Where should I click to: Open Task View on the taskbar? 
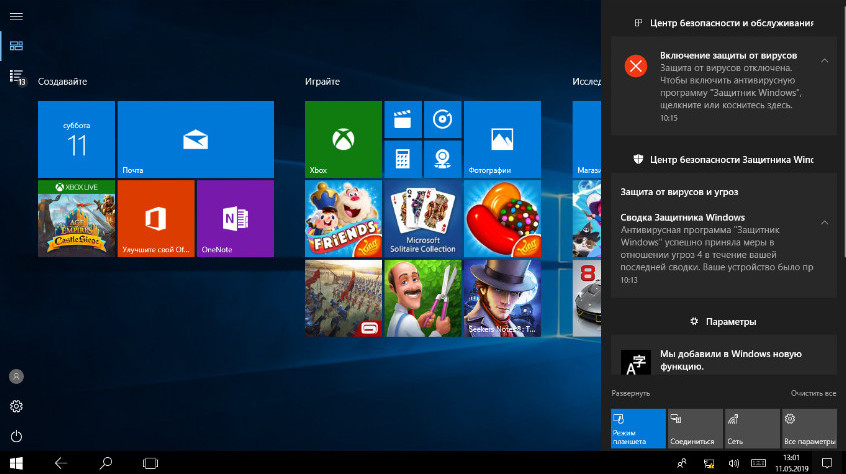pos(151,463)
